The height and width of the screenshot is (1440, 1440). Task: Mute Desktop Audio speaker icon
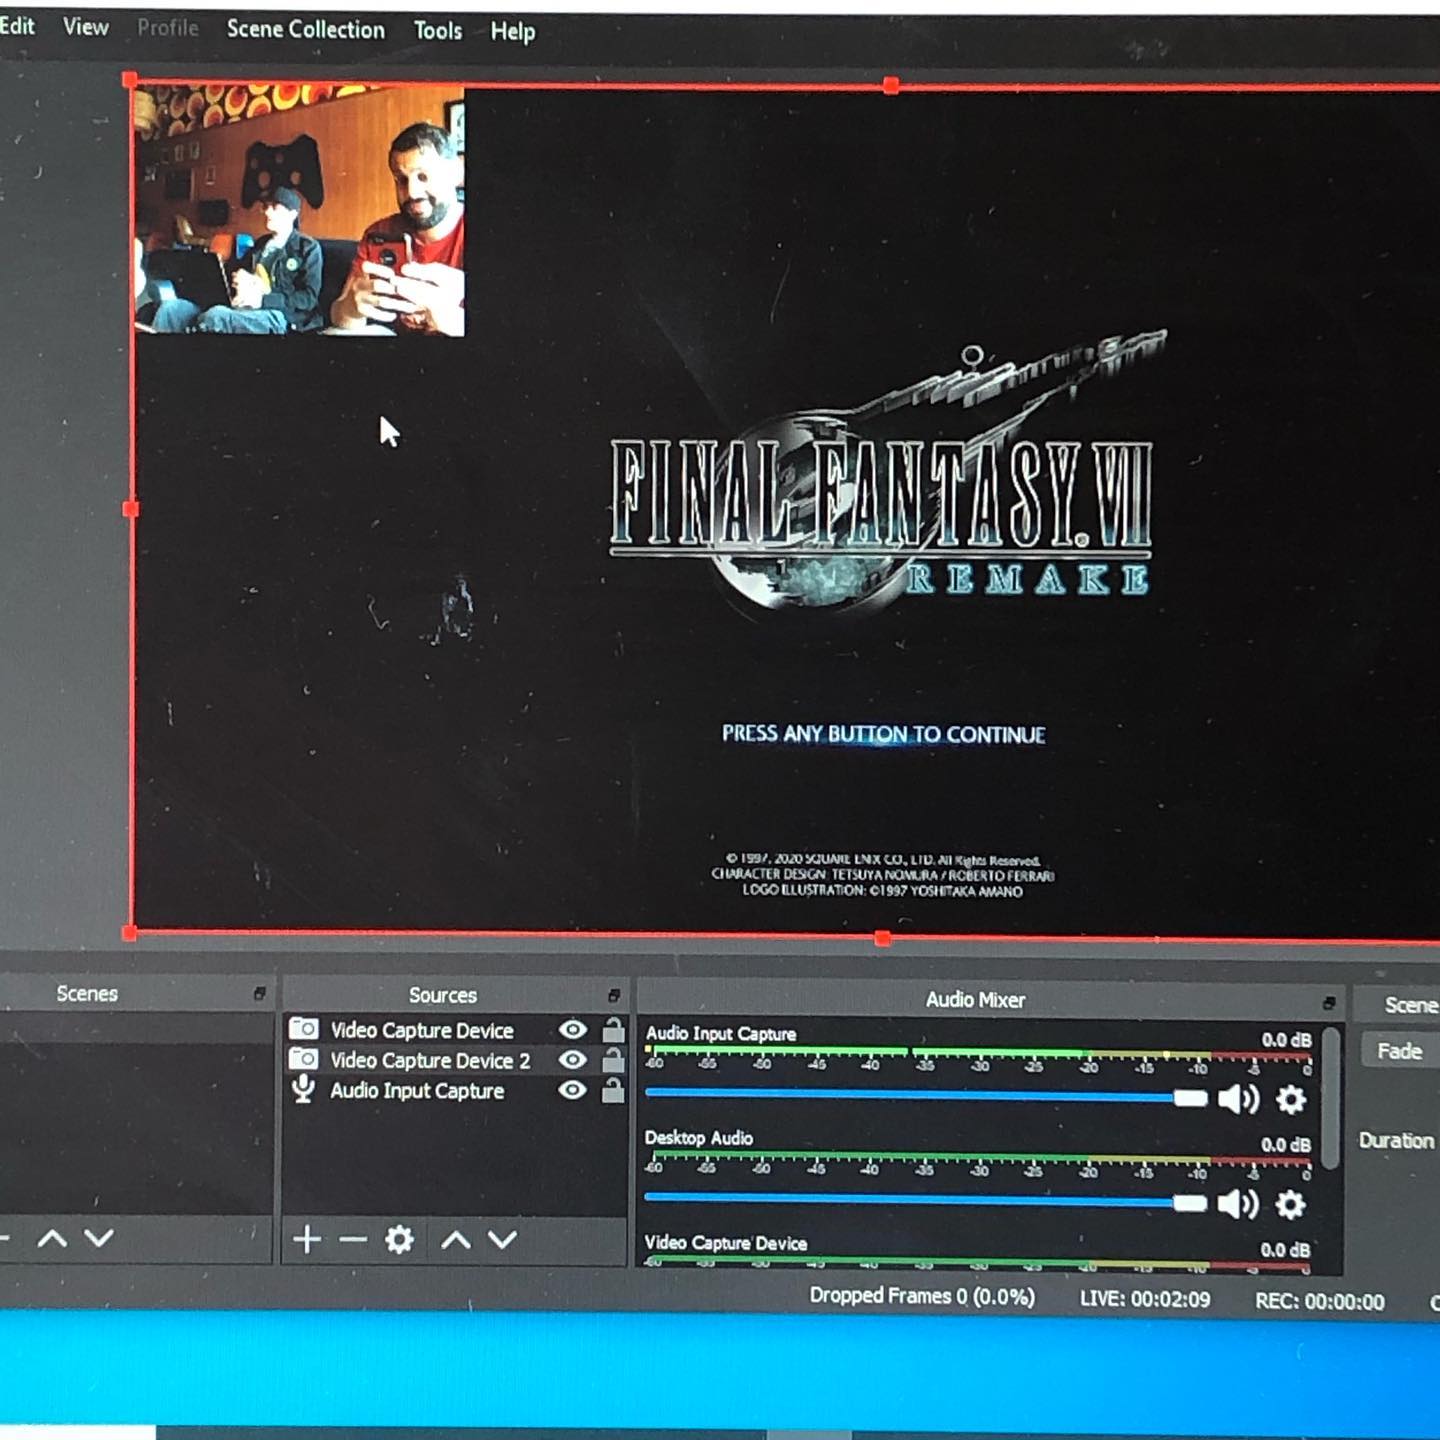pyautogui.click(x=1238, y=1203)
